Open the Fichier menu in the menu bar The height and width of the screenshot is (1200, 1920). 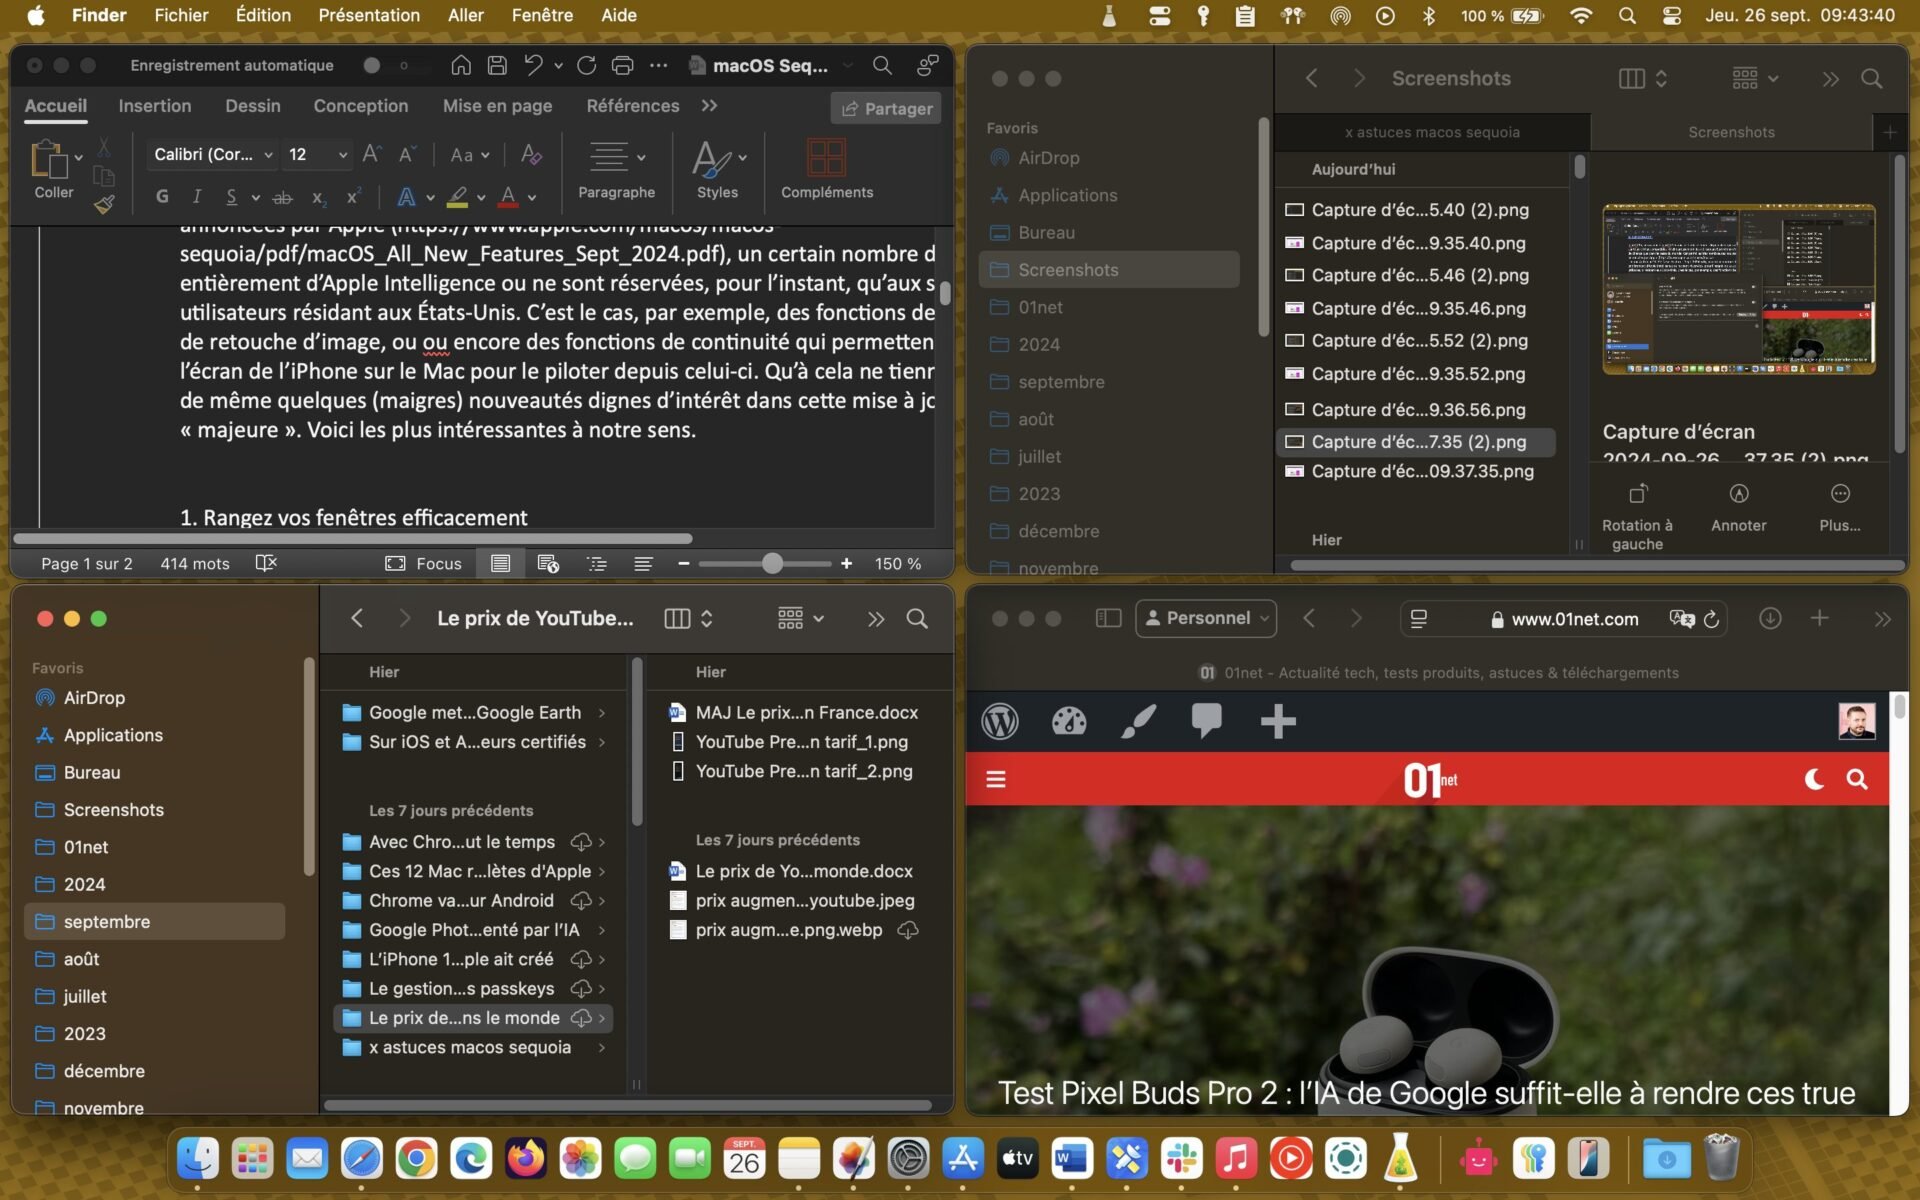click(x=181, y=15)
